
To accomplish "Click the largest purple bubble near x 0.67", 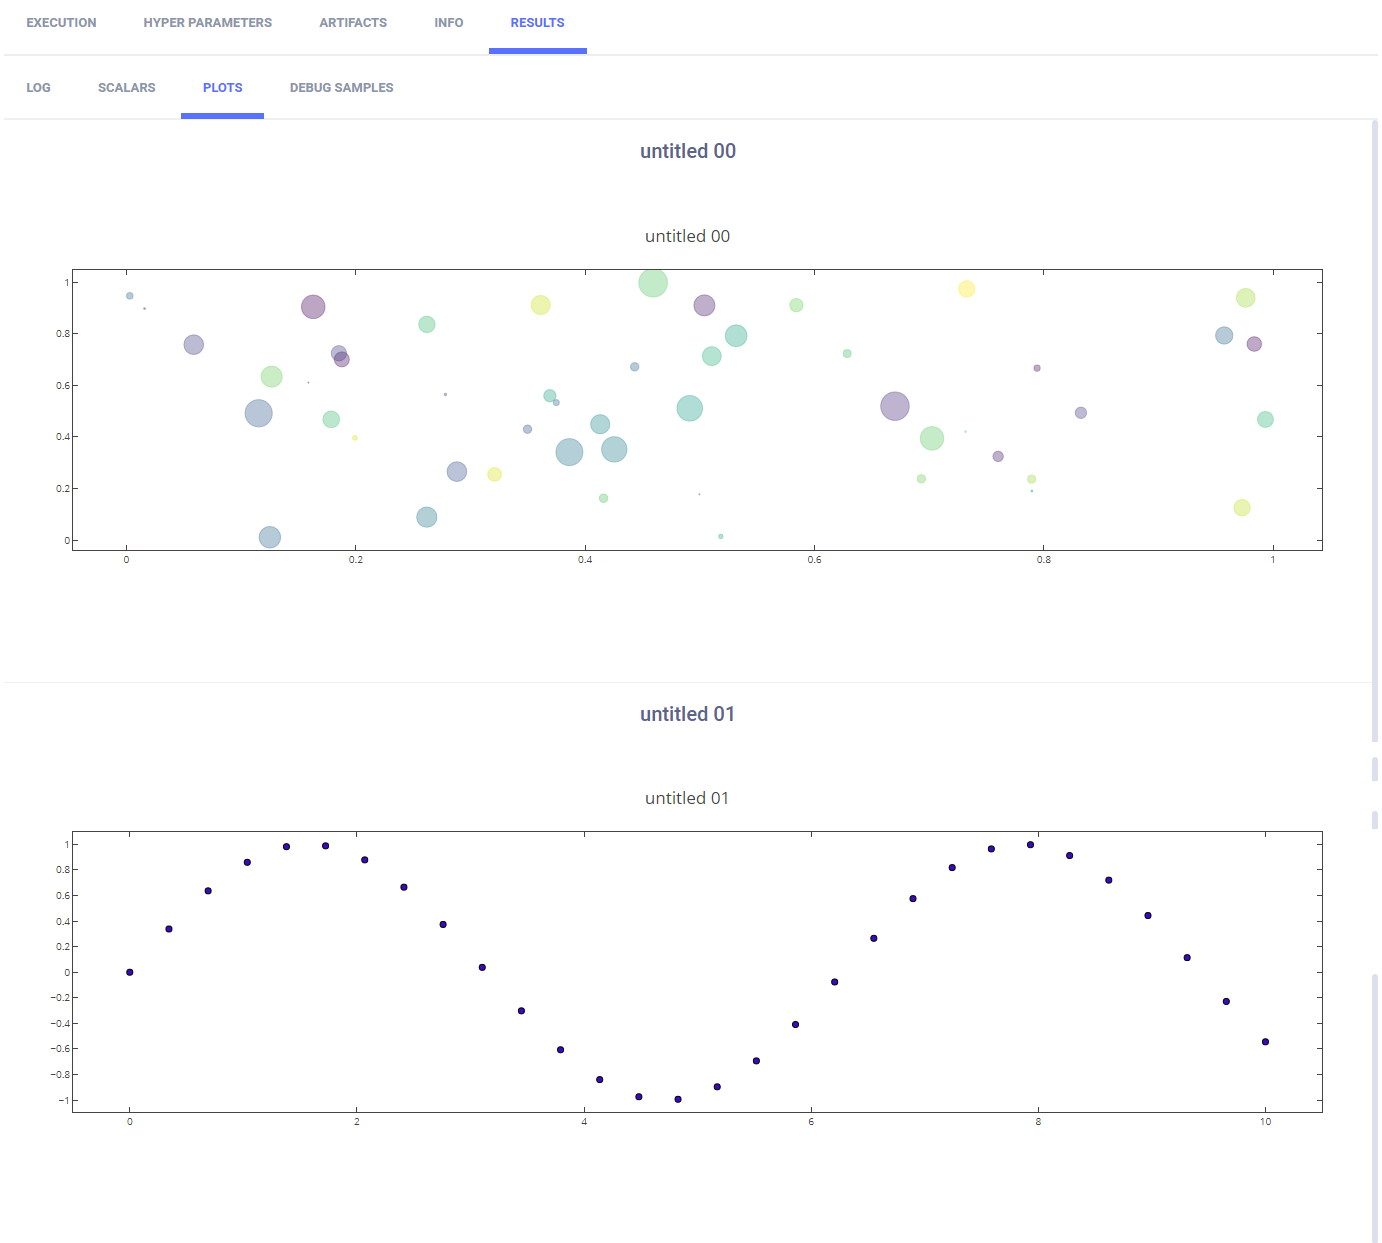I will pos(895,406).
